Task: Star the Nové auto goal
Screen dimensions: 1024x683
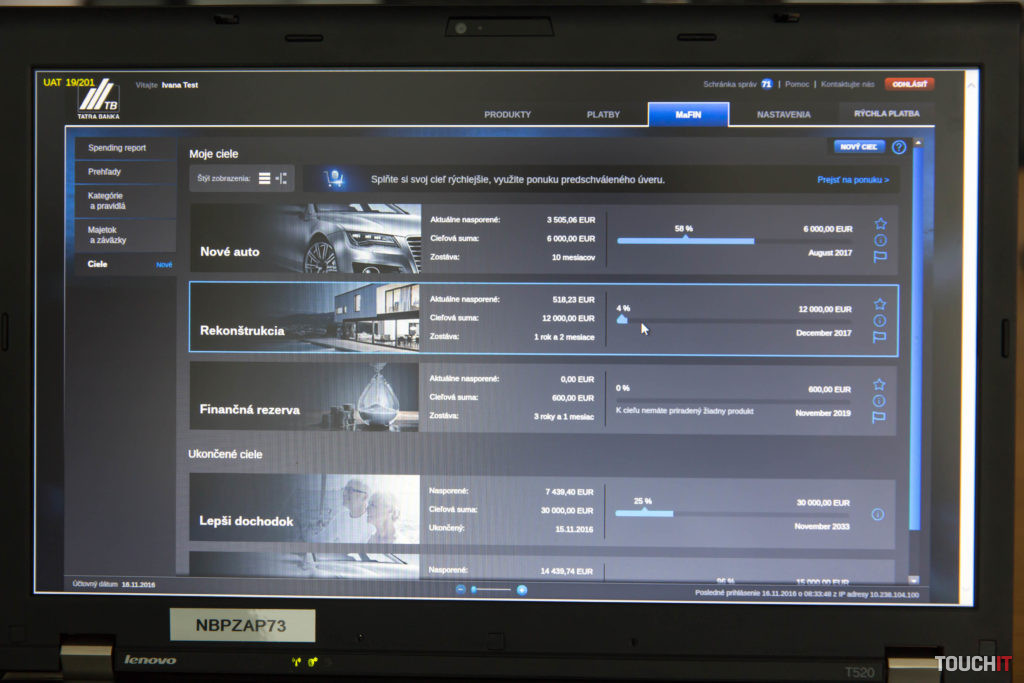Action: [880, 223]
